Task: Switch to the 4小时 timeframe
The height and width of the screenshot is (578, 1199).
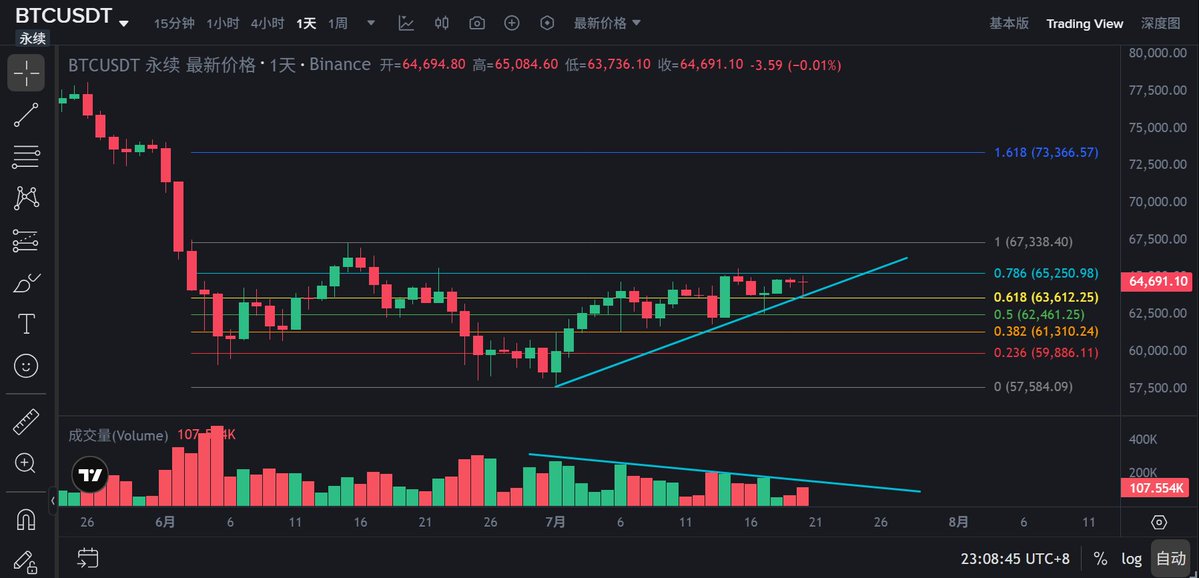Action: (x=267, y=23)
